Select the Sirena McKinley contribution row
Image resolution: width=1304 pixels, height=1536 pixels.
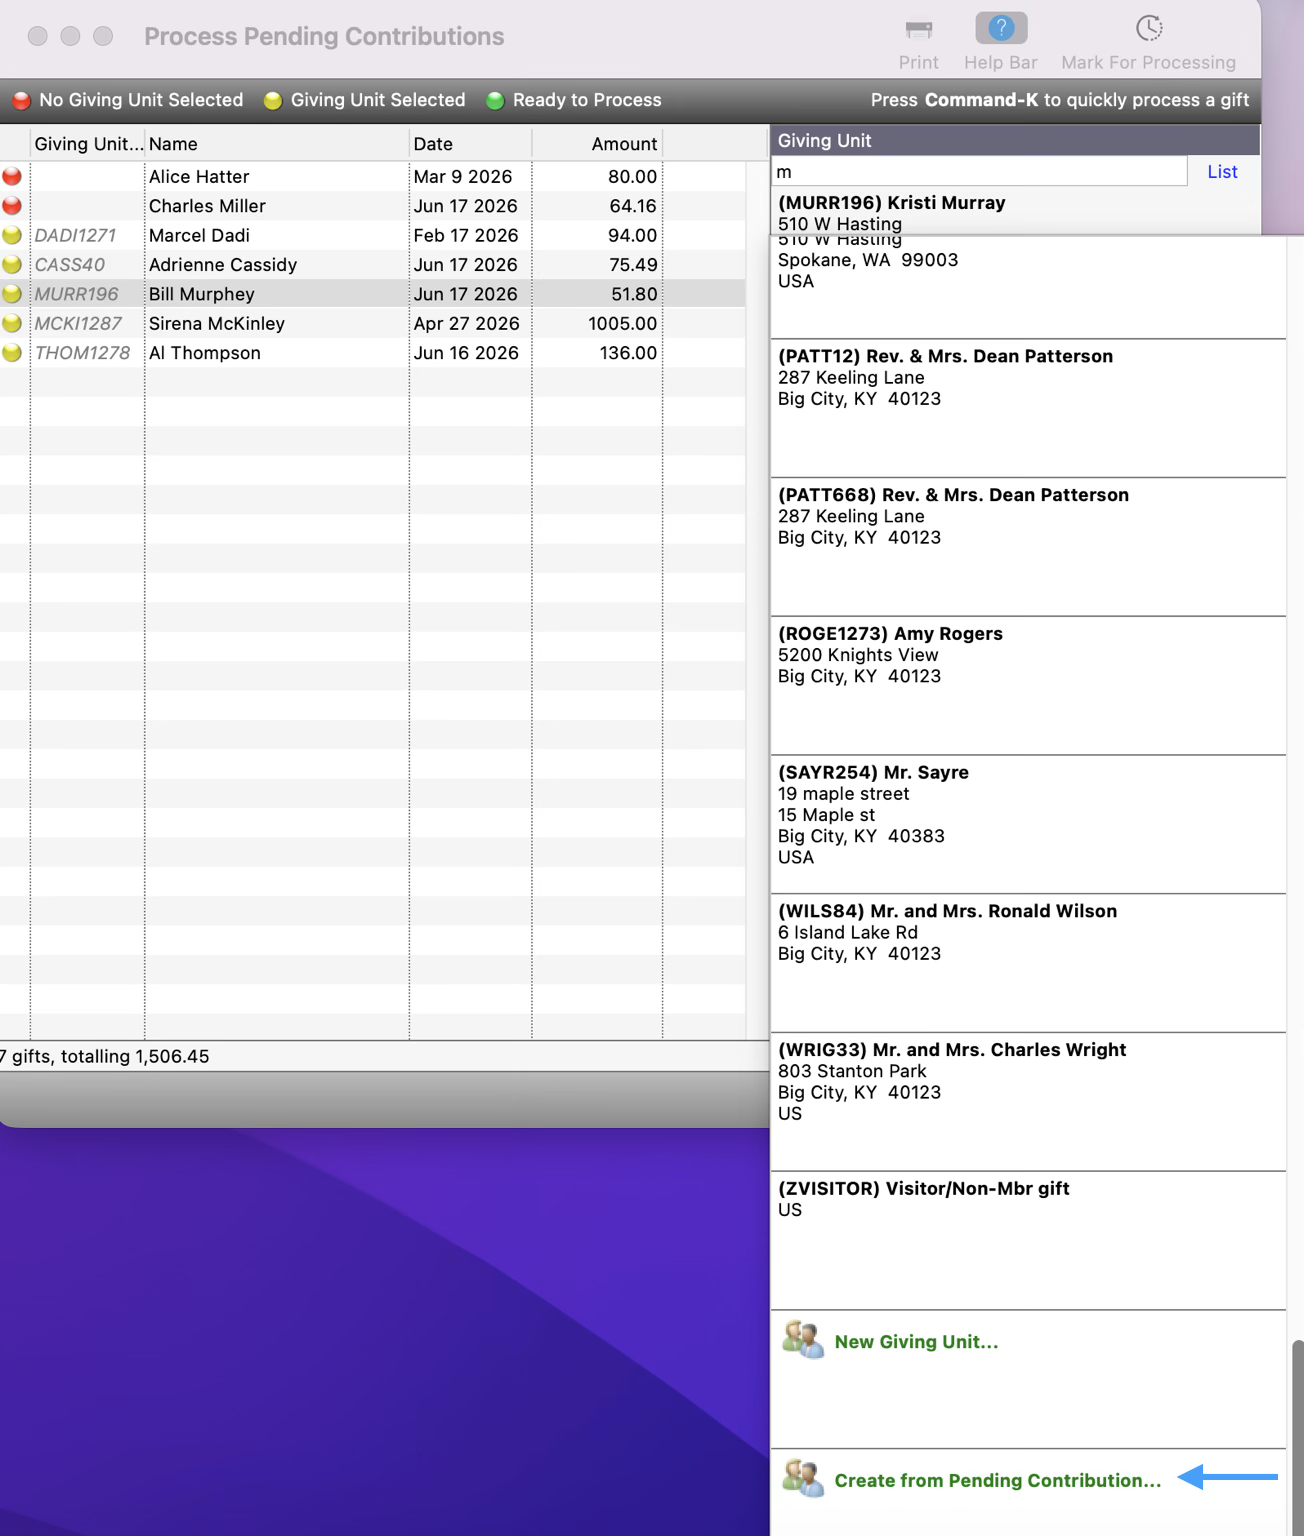point(372,323)
